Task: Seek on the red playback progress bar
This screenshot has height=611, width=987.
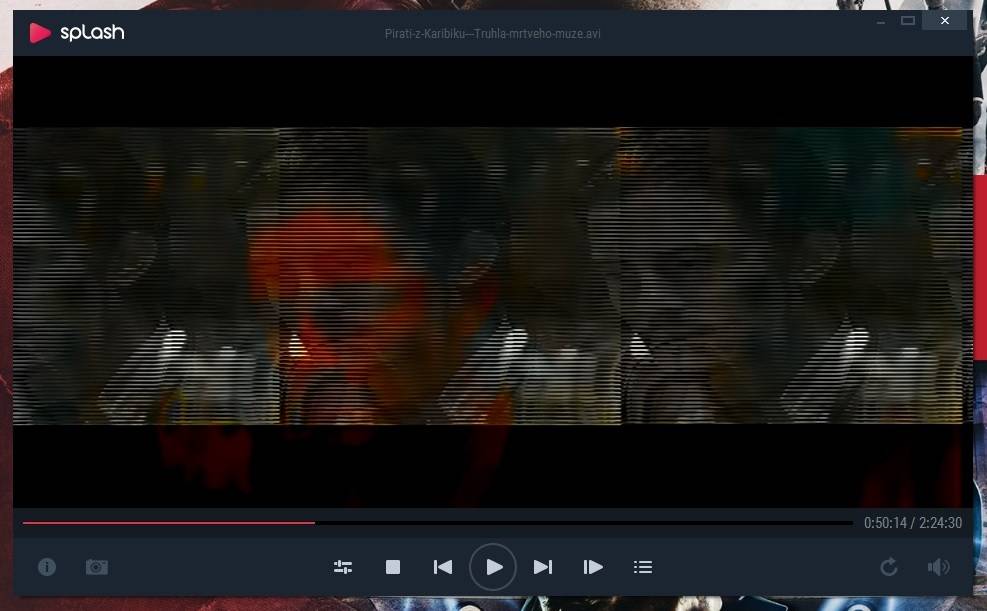Action: [437, 523]
